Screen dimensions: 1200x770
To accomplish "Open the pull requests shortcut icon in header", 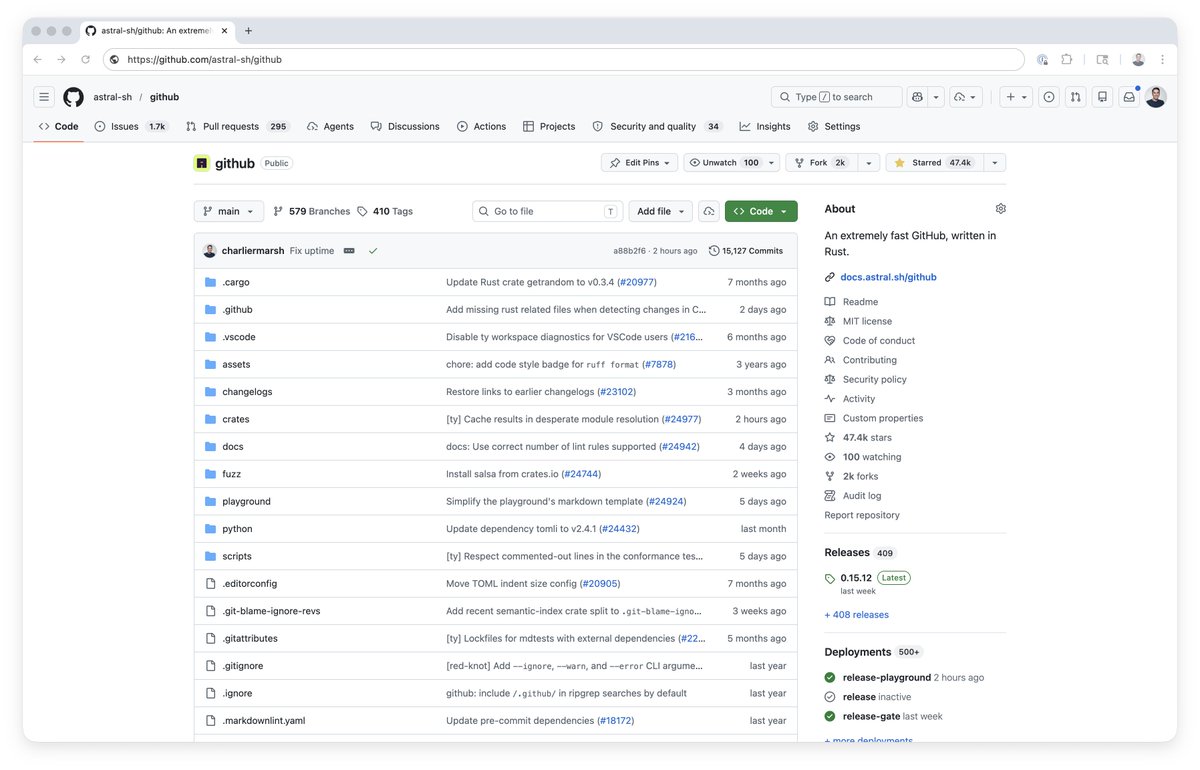I will pos(1075,97).
